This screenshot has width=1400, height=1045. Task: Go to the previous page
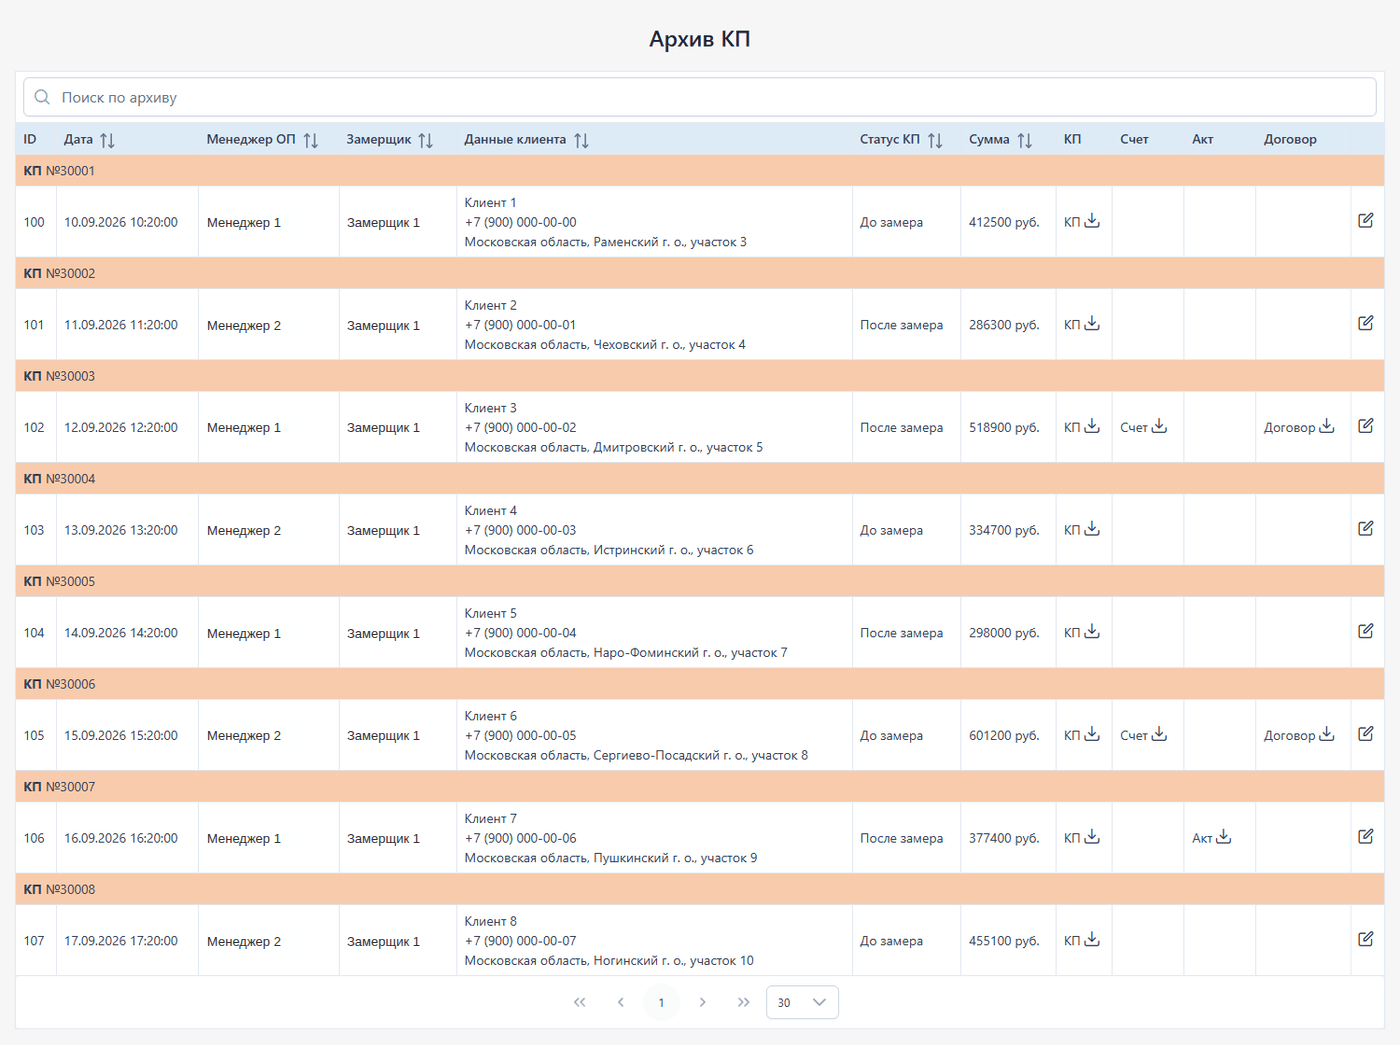pyautogui.click(x=621, y=1002)
